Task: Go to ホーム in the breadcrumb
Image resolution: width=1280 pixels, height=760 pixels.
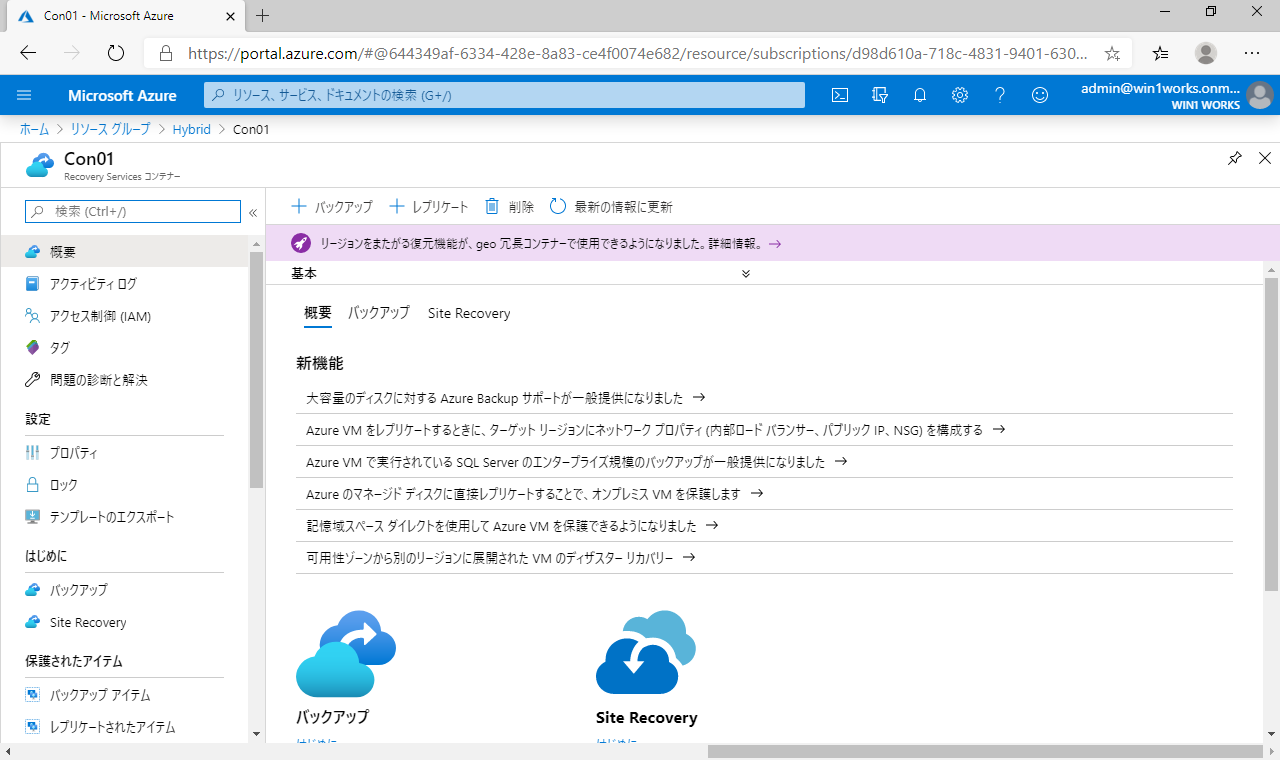Action: point(34,129)
